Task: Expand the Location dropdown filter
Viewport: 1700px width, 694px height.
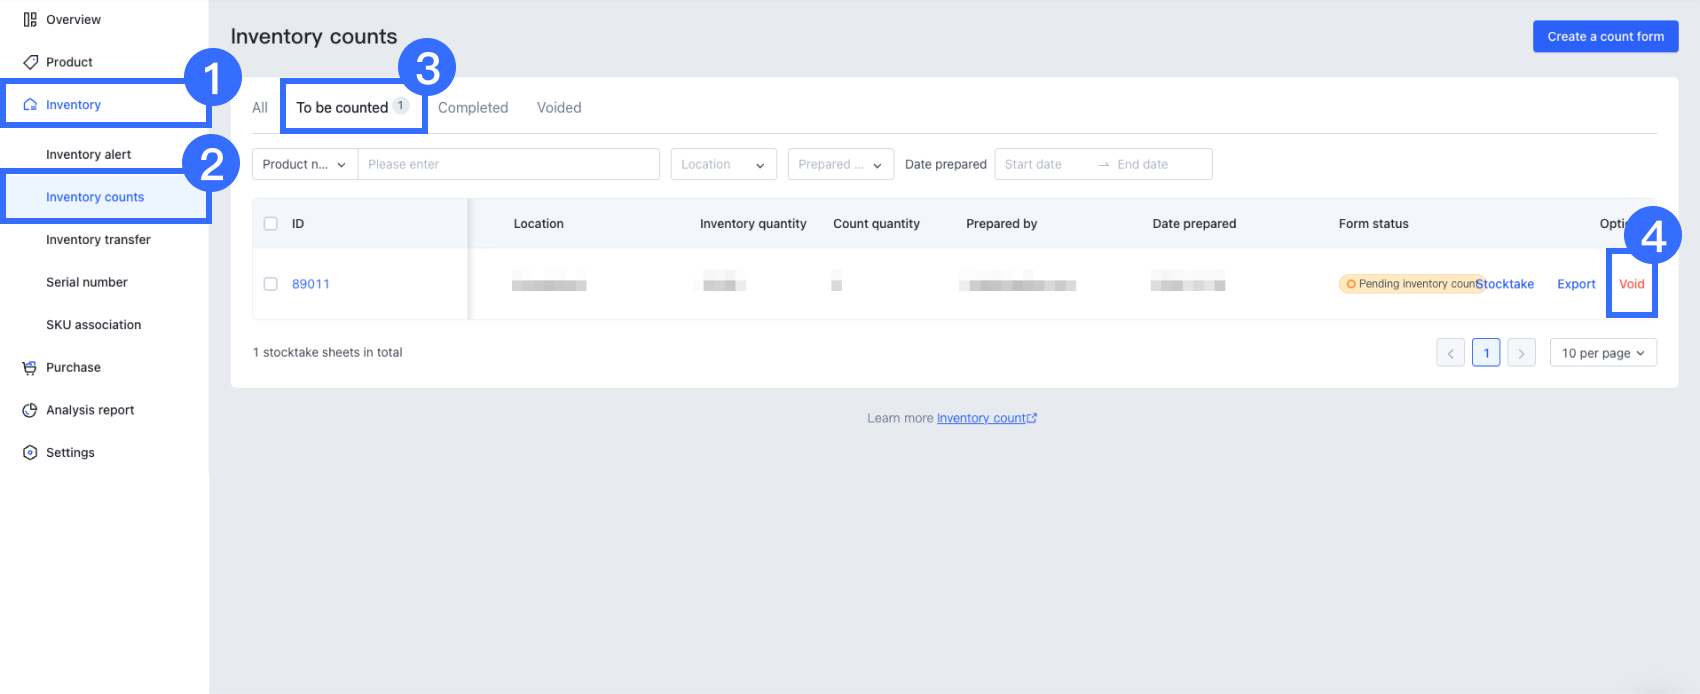Action: [x=723, y=165]
